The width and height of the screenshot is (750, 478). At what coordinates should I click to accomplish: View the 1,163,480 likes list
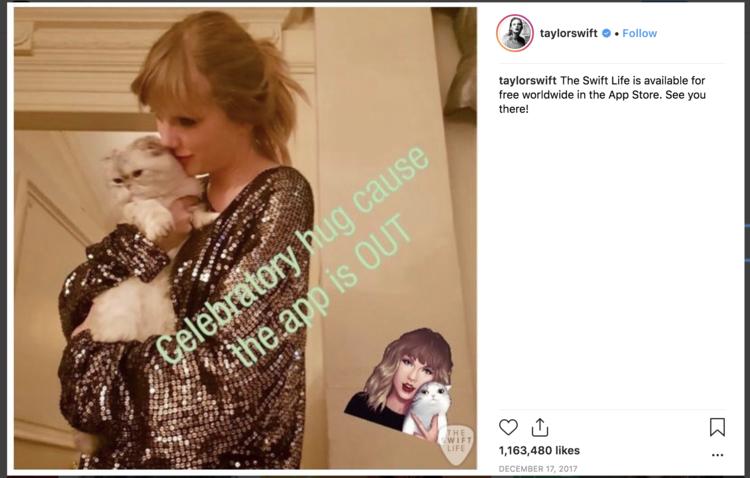tap(539, 450)
